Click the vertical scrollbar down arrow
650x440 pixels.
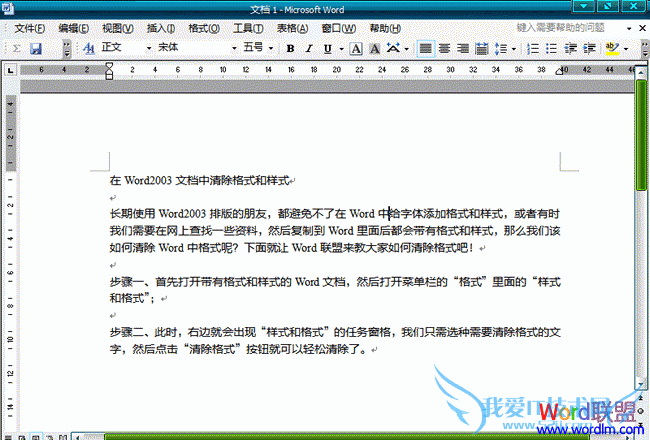pos(641,384)
